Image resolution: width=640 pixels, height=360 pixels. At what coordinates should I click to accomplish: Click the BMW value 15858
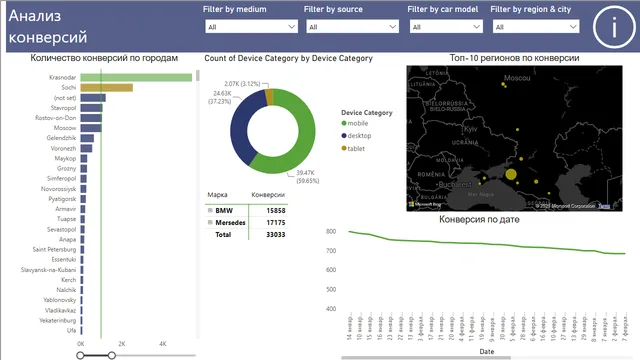[x=276, y=211]
